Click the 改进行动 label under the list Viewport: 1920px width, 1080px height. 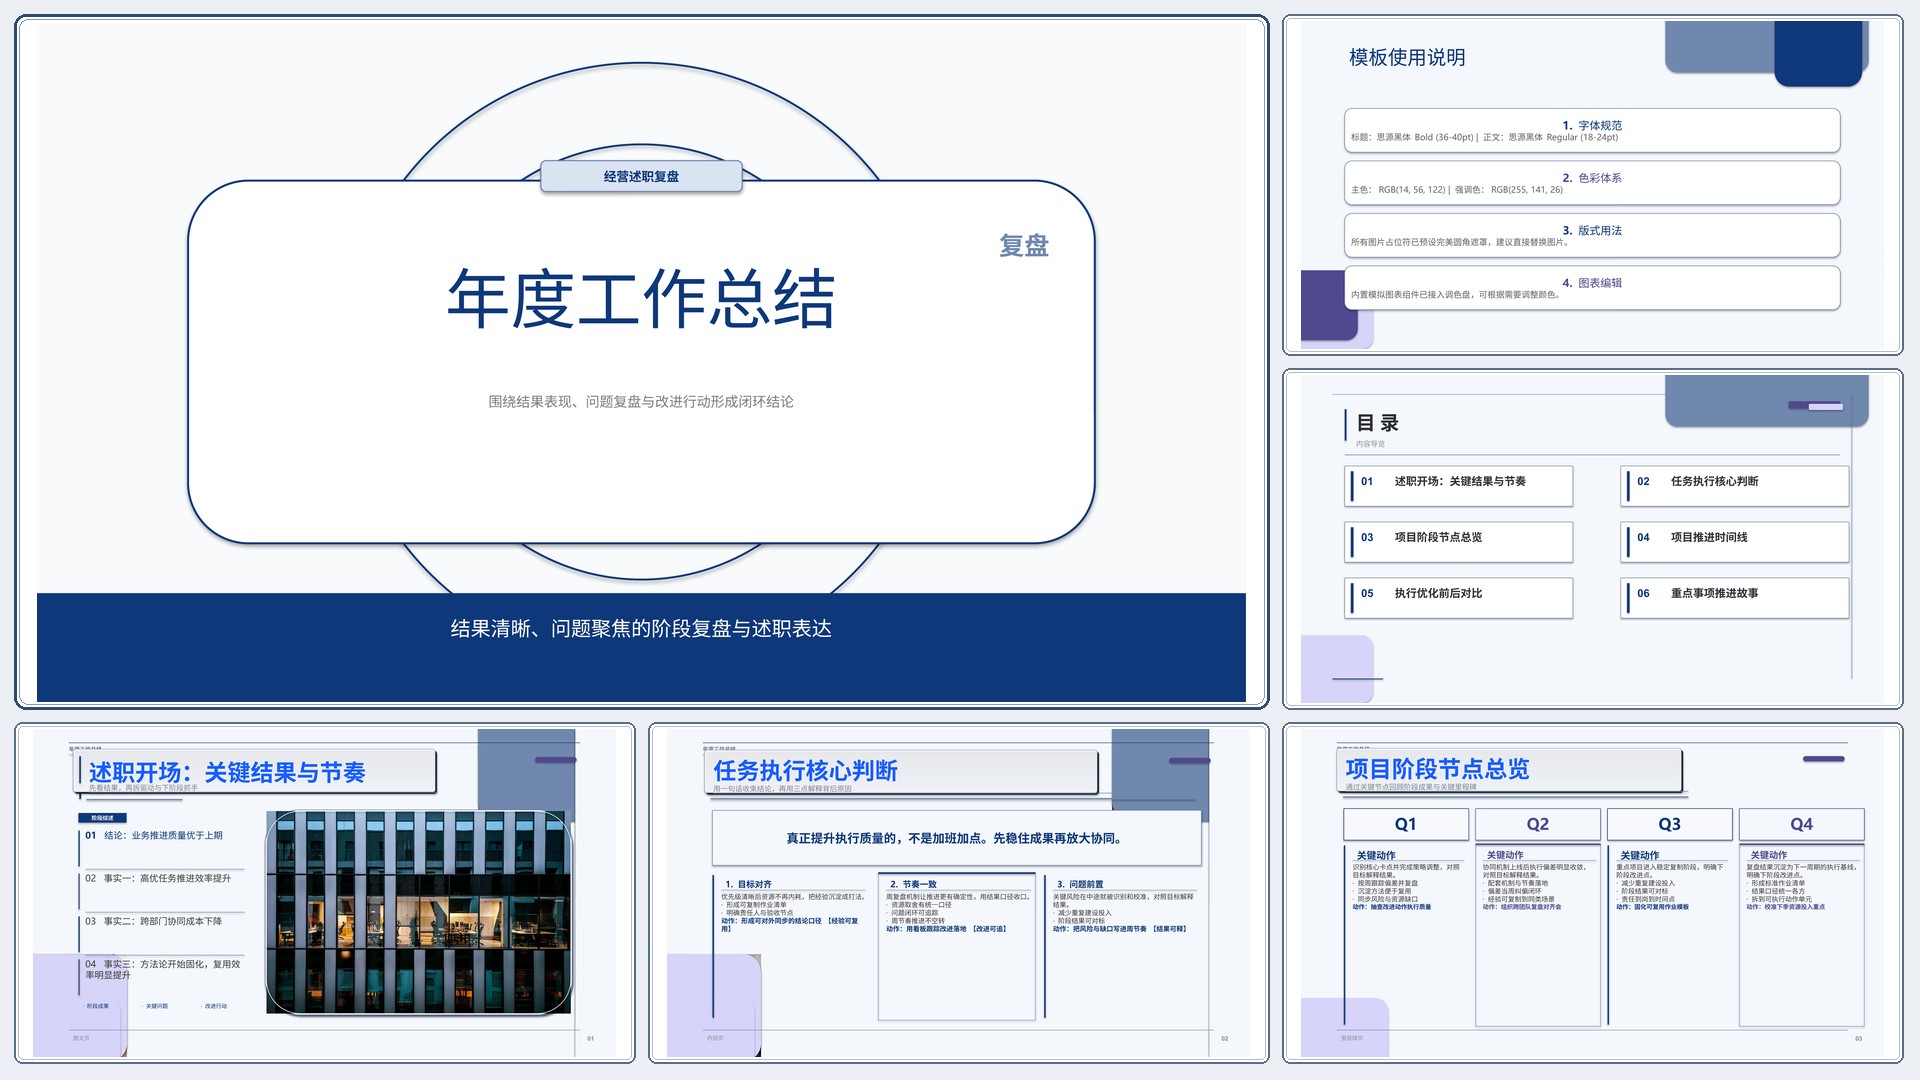coord(216,1006)
